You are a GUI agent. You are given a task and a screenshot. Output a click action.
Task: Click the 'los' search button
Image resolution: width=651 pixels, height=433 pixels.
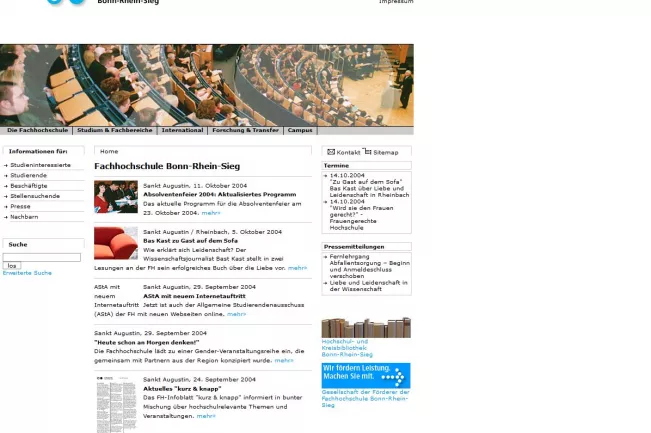pos(12,266)
